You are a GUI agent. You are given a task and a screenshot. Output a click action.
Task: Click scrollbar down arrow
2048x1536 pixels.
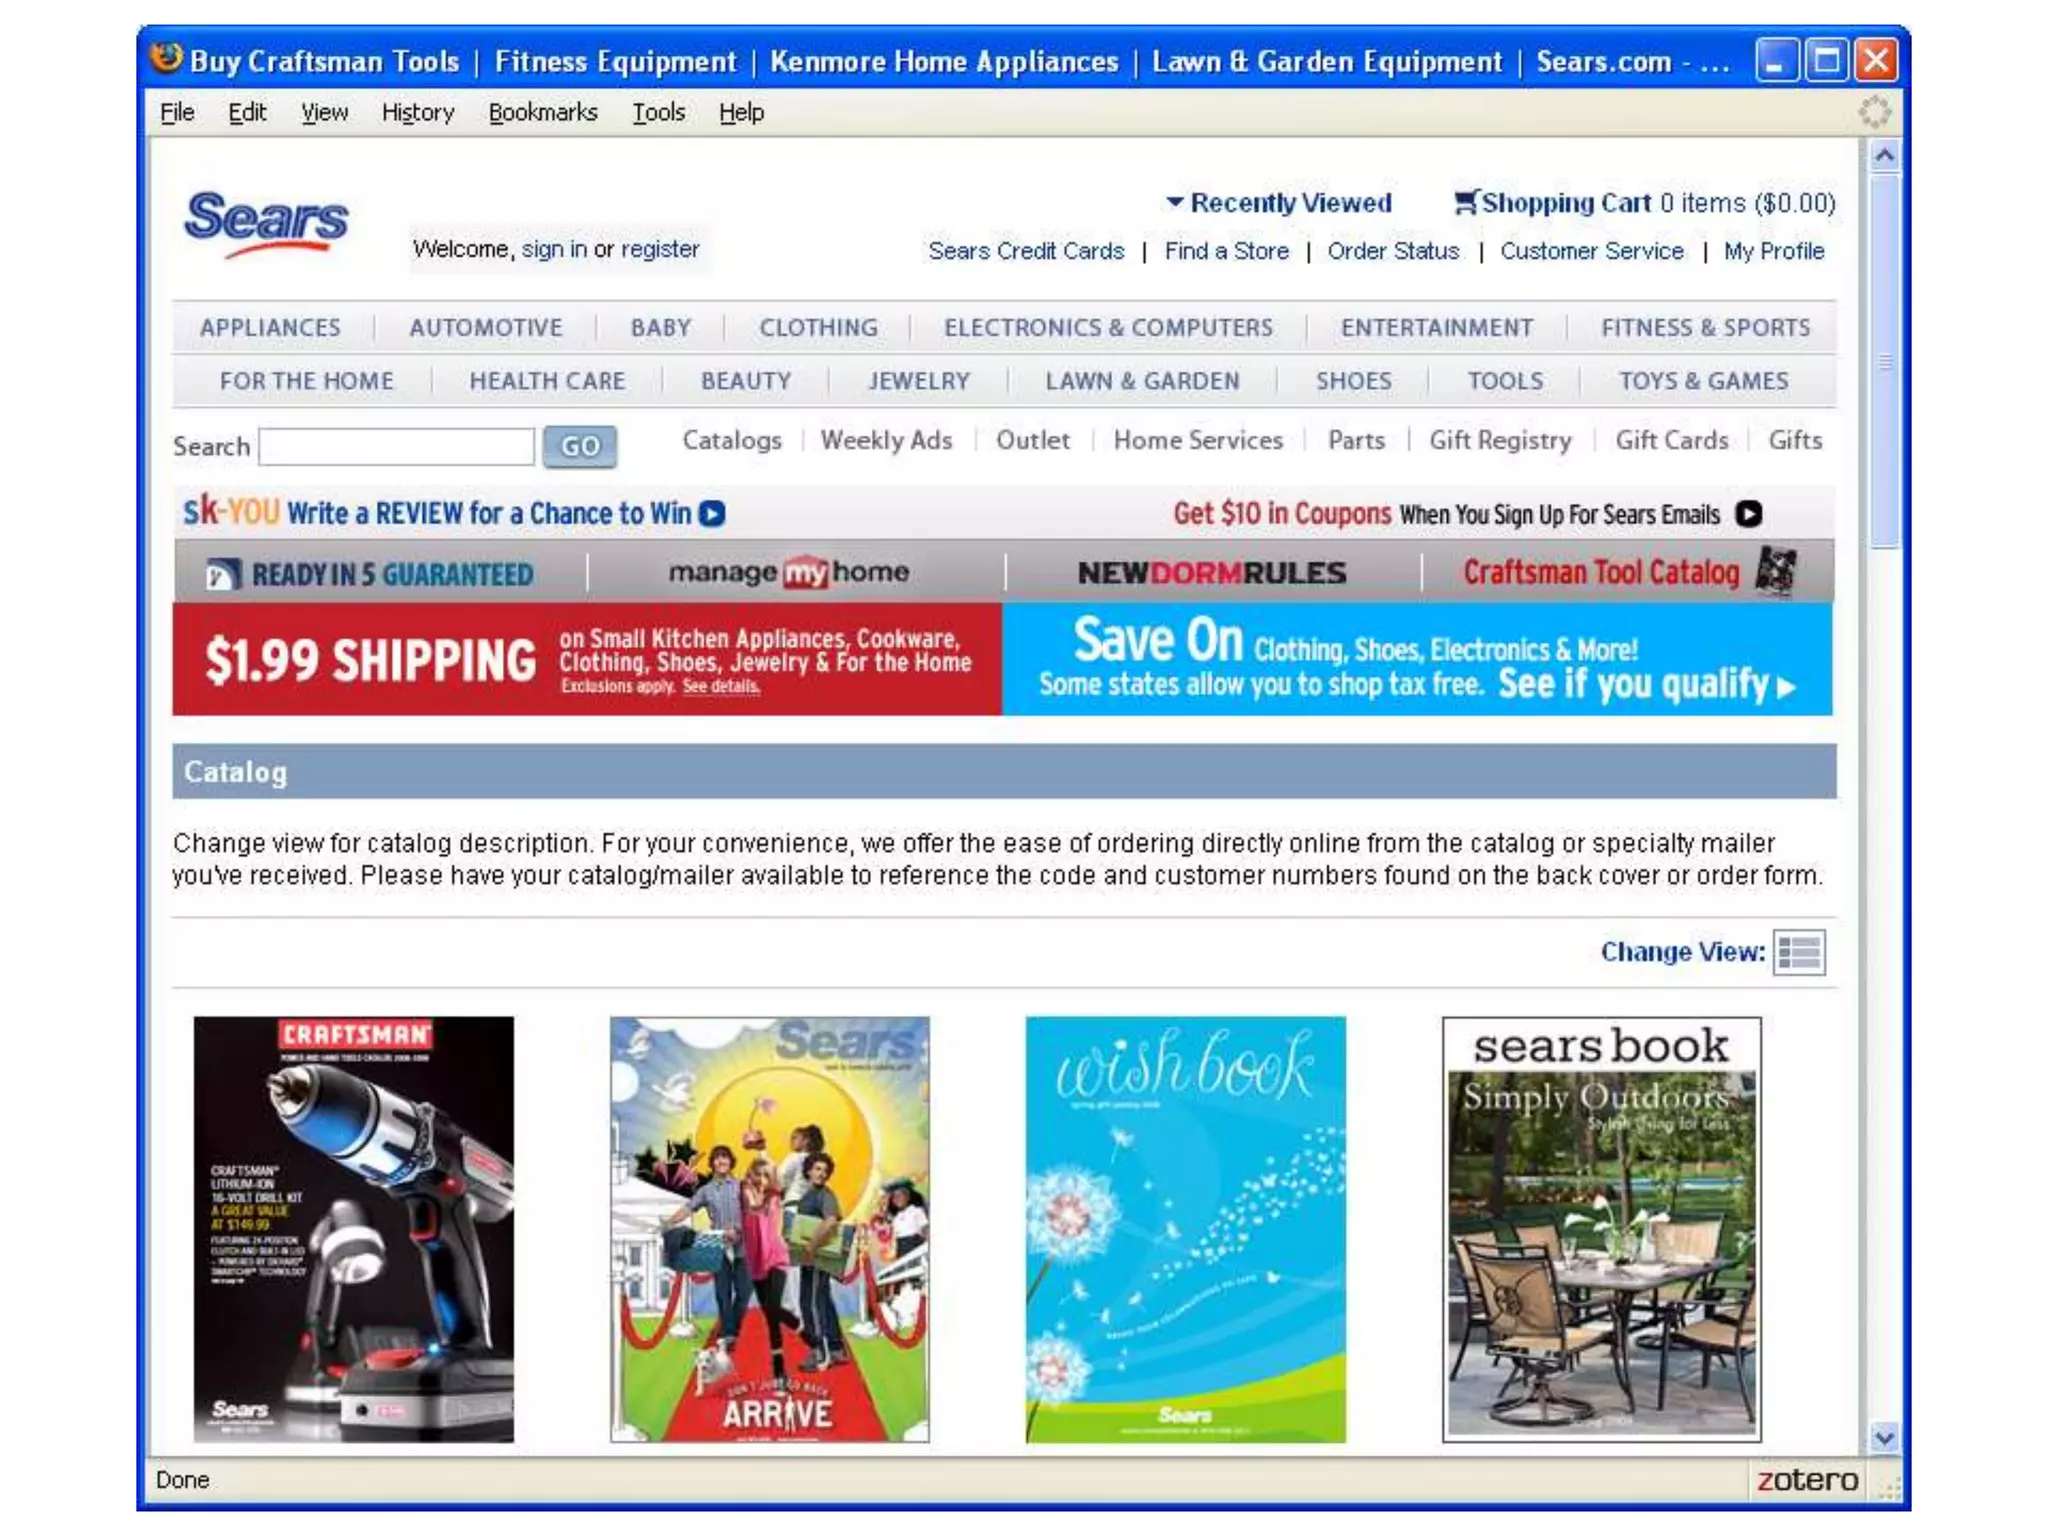click(1884, 1438)
